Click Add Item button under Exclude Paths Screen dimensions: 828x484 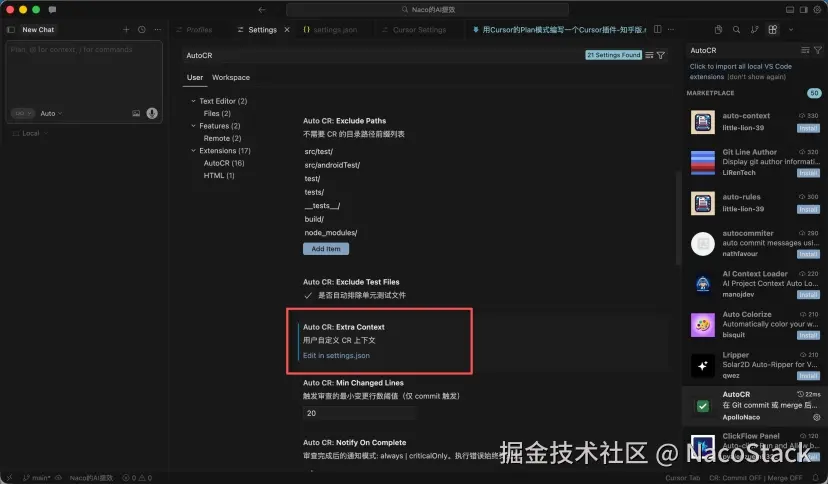326,249
